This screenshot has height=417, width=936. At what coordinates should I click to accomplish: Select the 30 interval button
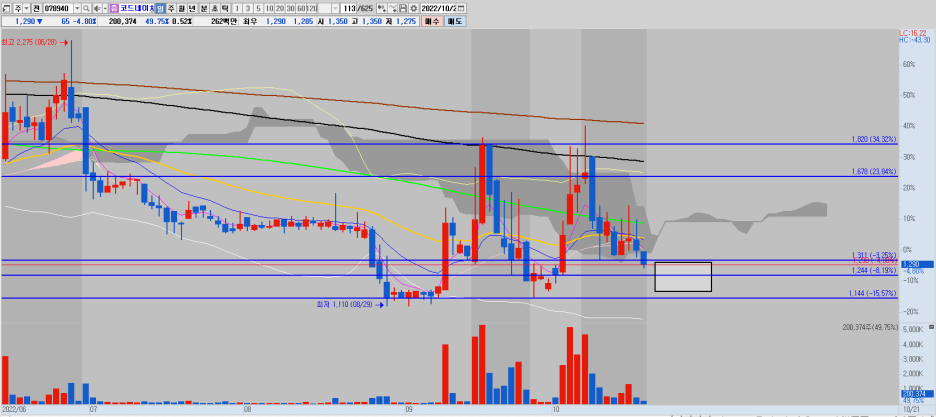(290, 8)
